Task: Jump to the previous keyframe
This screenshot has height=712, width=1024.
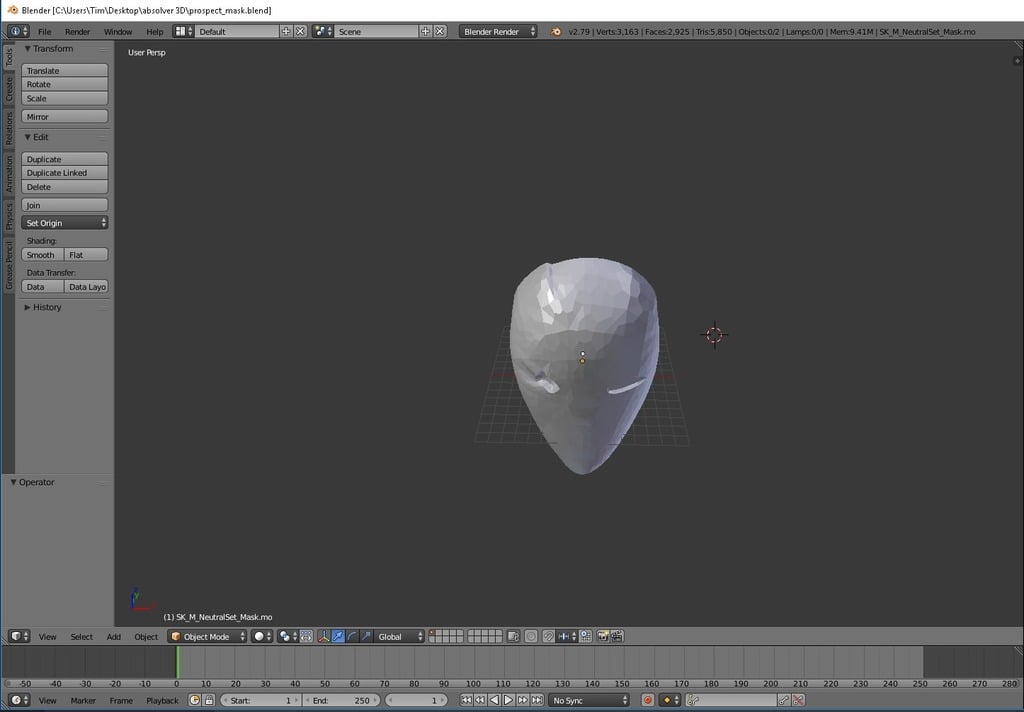Action: click(480, 700)
